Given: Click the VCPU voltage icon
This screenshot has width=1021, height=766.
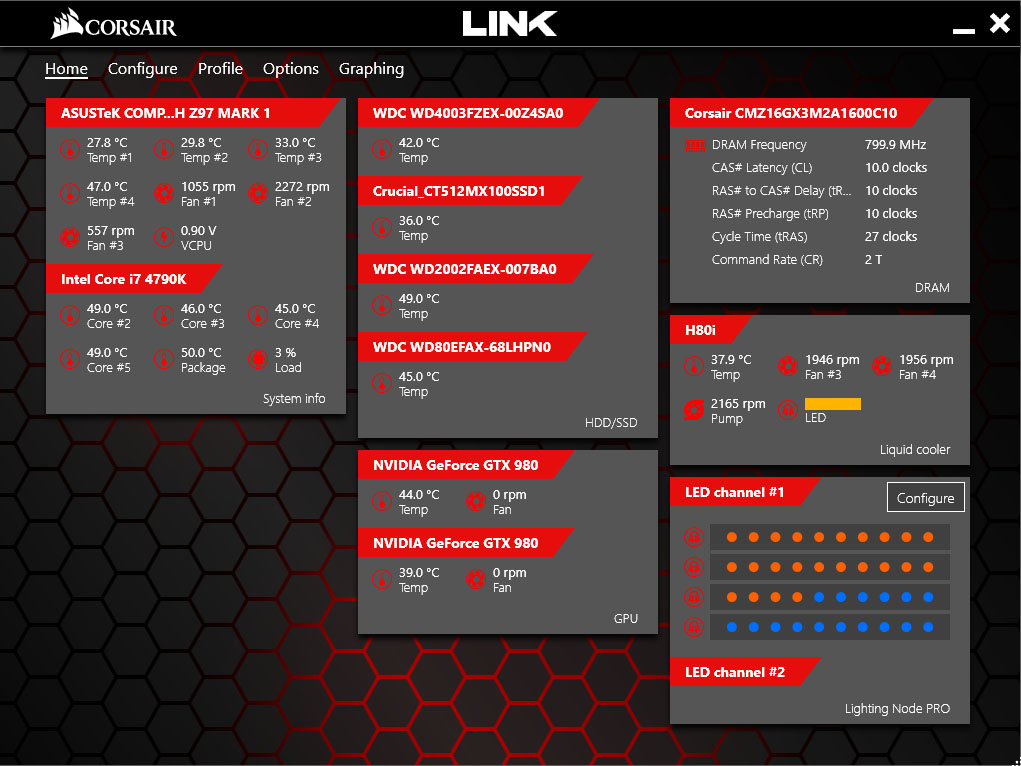Looking at the screenshot, I should (x=163, y=238).
